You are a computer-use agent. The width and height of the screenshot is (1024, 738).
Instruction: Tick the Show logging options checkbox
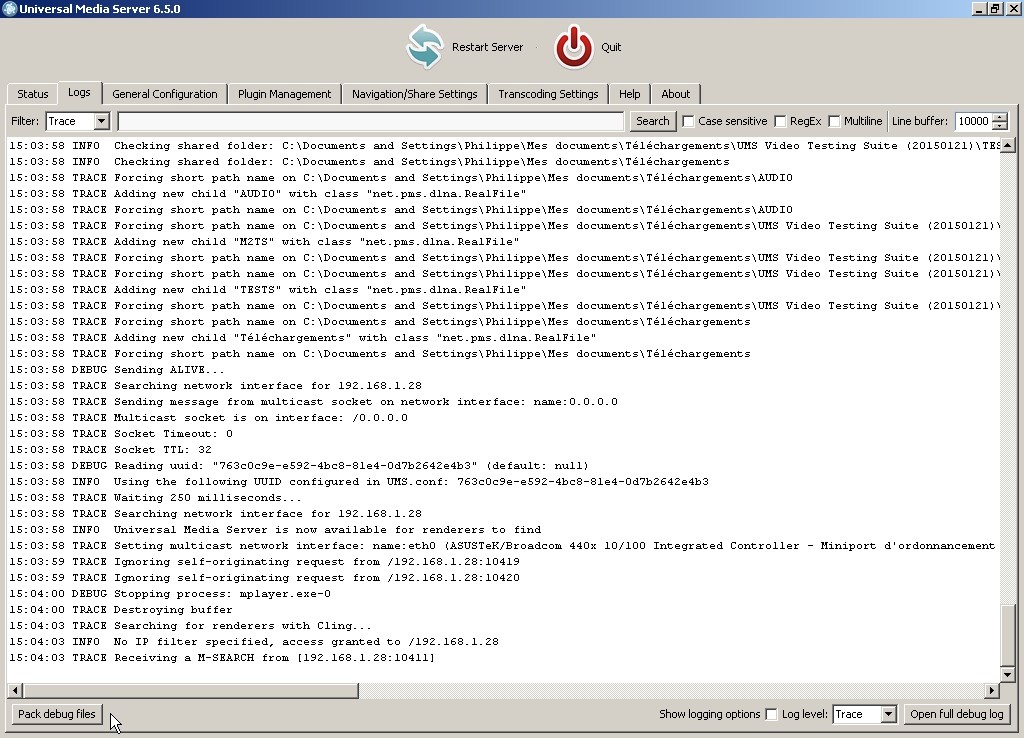(771, 714)
